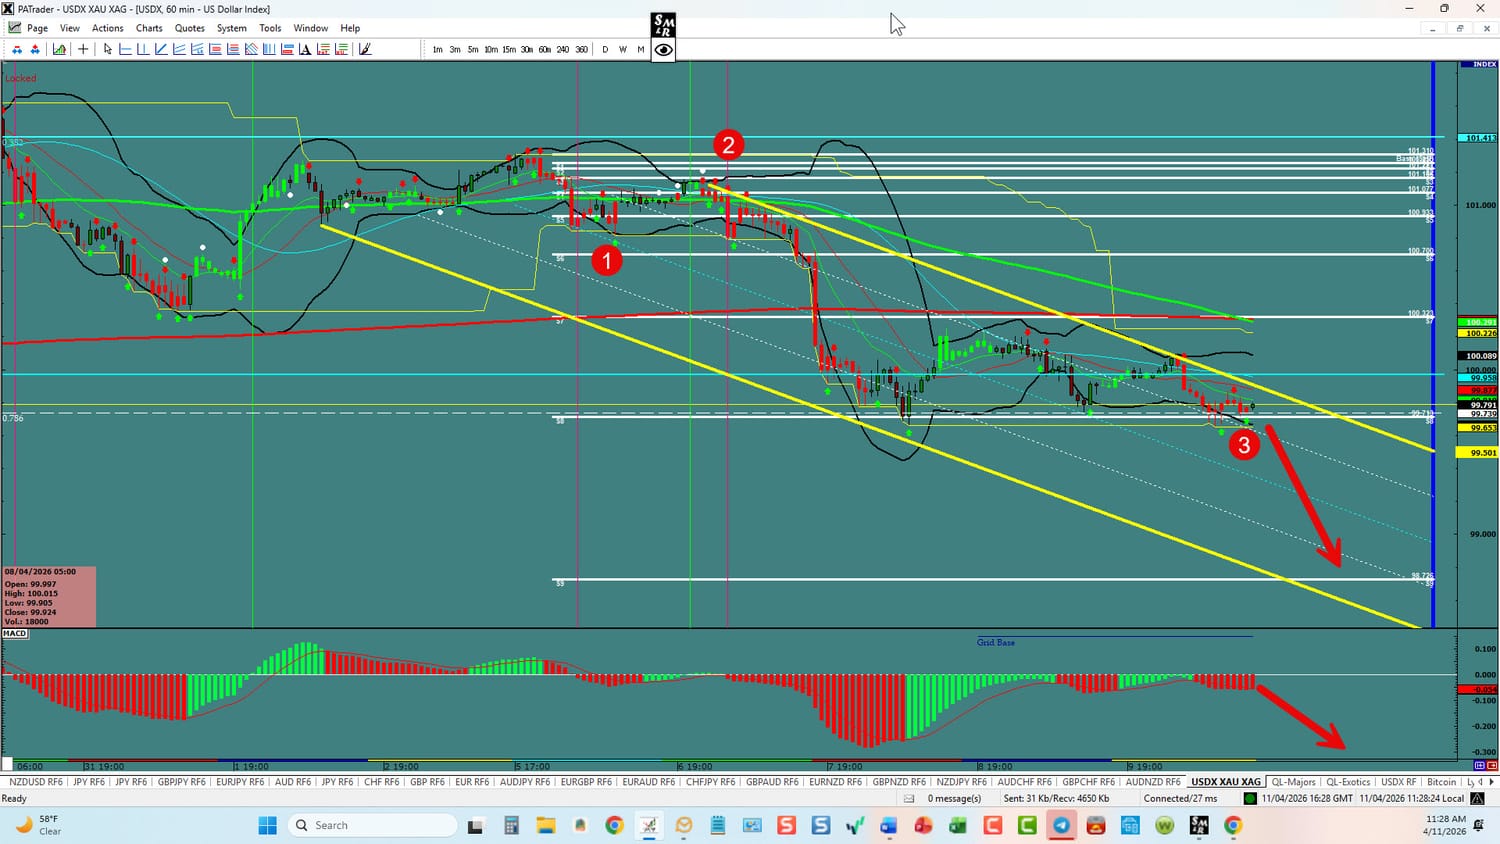Image resolution: width=1500 pixels, height=844 pixels.
Task: Click the horizontal line drawing tool
Action: coord(125,49)
